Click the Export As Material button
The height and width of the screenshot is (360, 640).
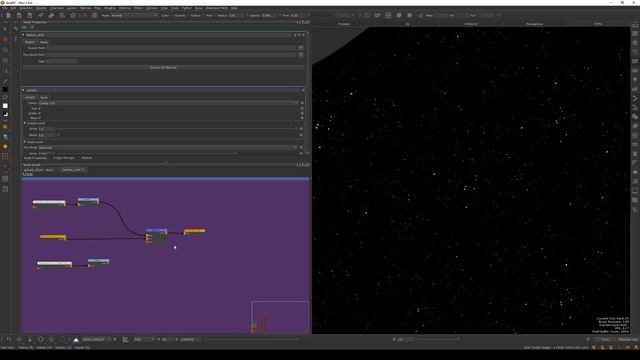tap(163, 68)
